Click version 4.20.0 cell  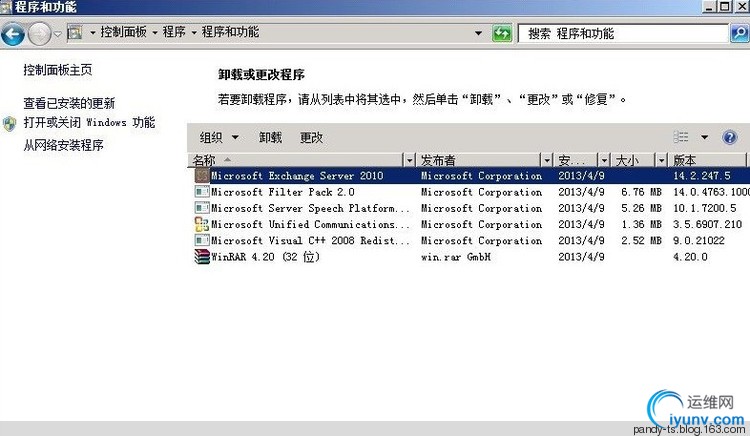coord(690,257)
